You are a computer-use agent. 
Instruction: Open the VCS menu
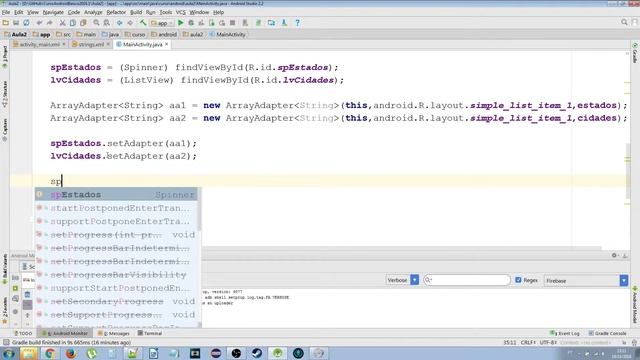[180, 12]
